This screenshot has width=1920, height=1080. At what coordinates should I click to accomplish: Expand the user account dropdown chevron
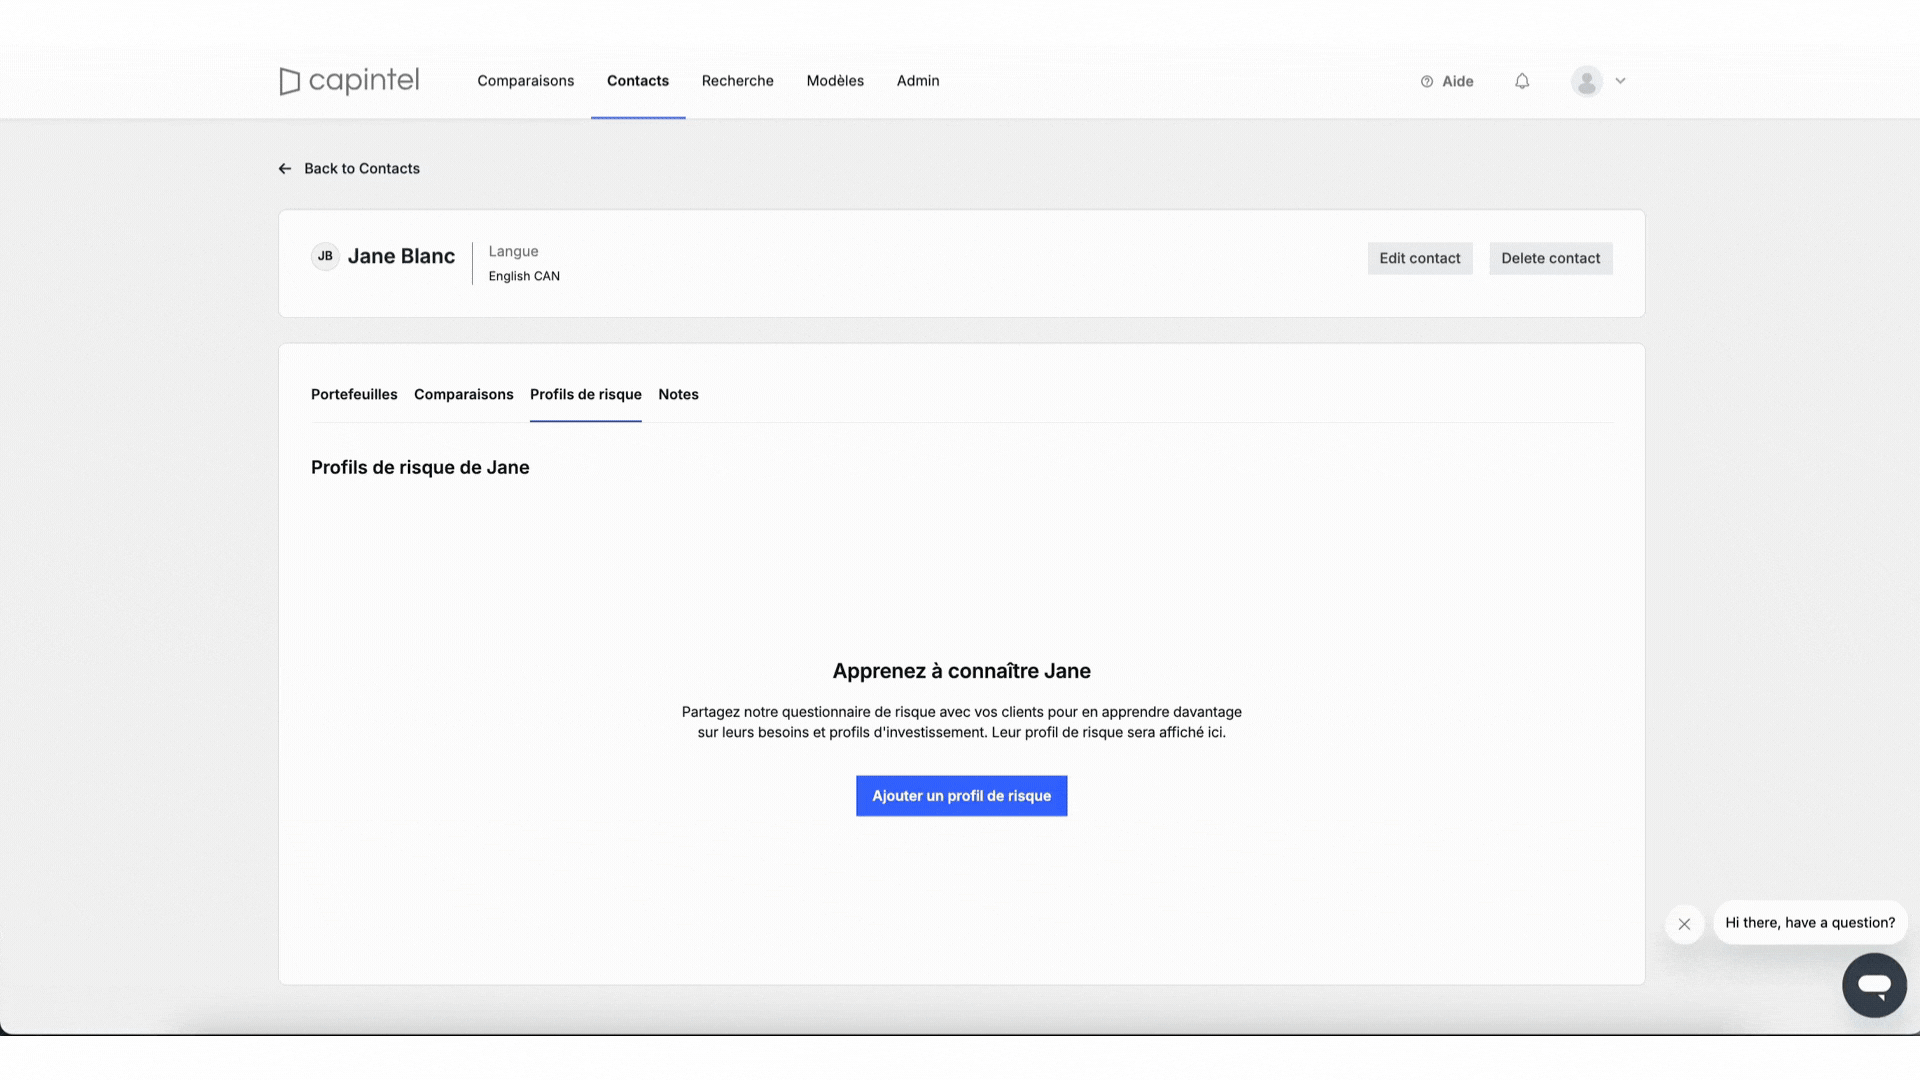(1620, 81)
